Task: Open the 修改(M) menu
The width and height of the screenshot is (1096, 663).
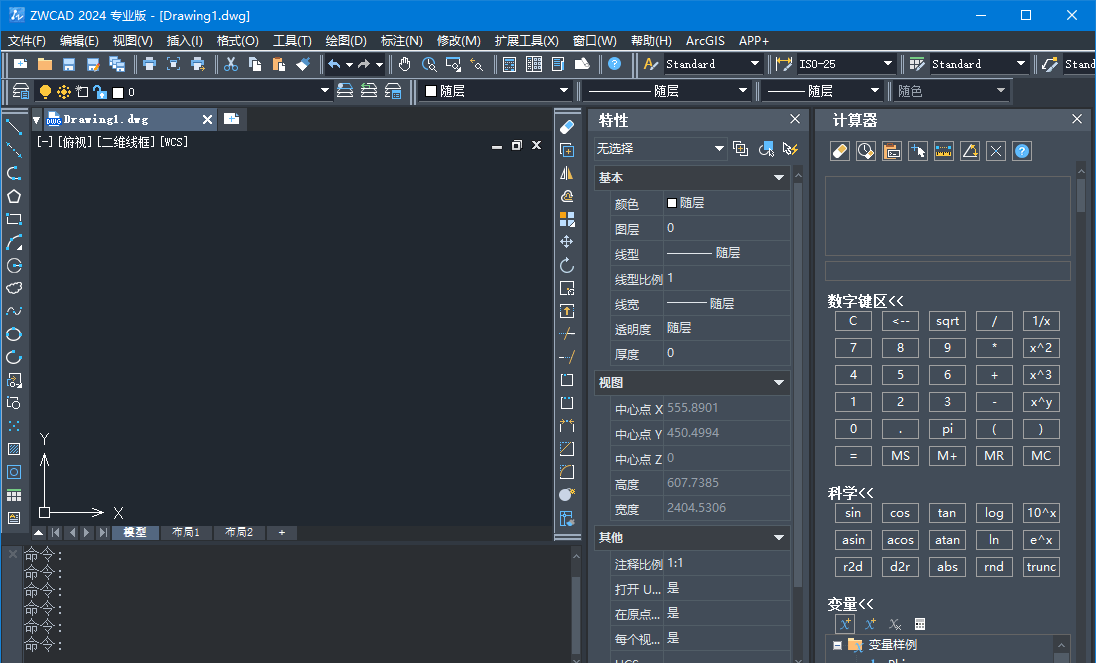Action: tap(459, 41)
